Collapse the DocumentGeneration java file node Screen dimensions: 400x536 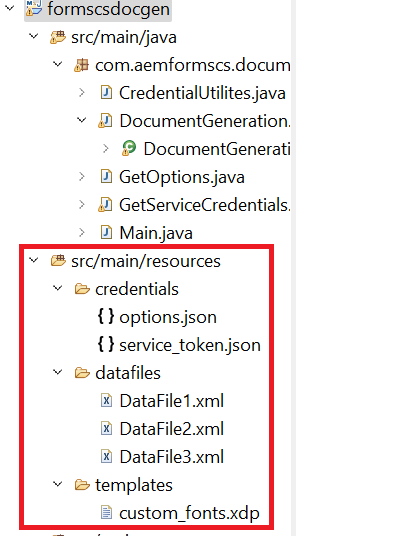[81, 120]
